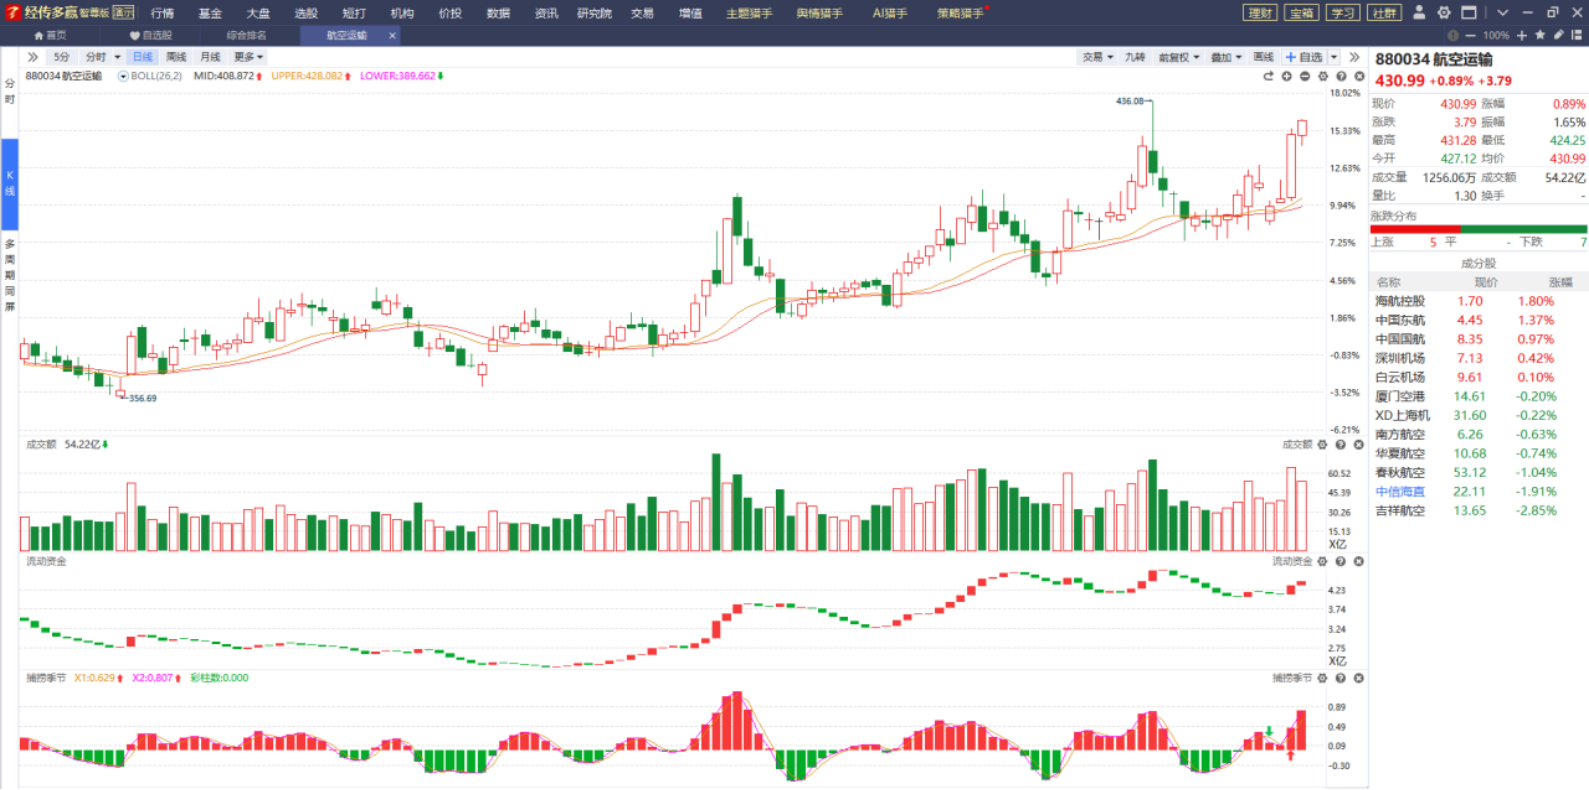This screenshot has width=1589, height=790.
Task: Click the pencil edit icon in tab bar
Action: (1558, 35)
